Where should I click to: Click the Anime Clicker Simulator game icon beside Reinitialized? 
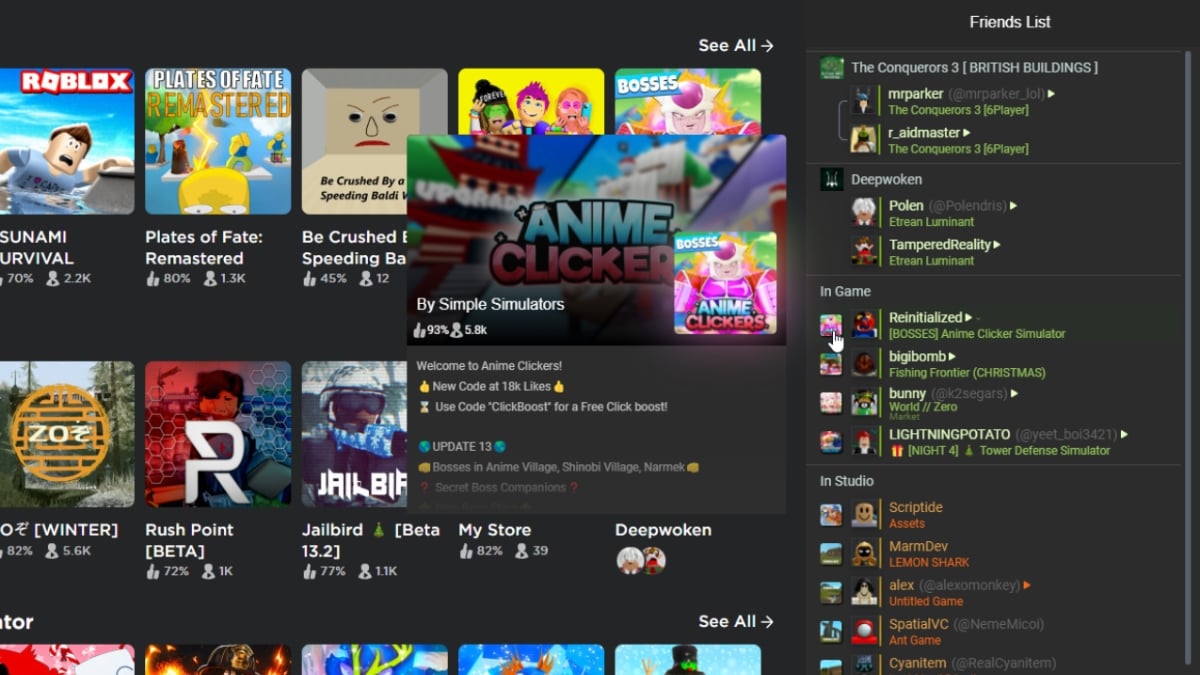coord(831,324)
